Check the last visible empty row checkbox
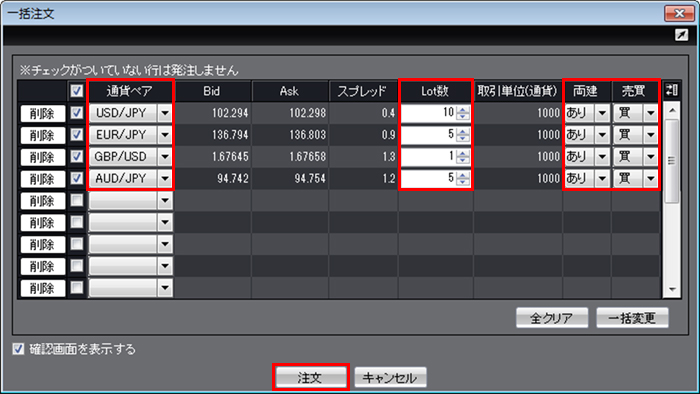Image resolution: width=700 pixels, height=394 pixels. pos(77,288)
